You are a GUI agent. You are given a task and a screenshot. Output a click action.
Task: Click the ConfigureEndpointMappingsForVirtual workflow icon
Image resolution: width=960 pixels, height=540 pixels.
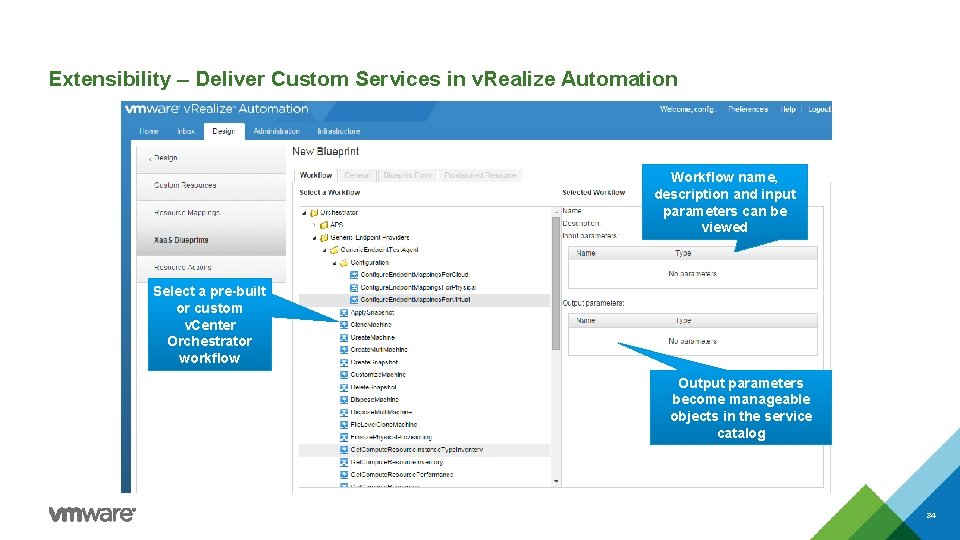click(354, 300)
